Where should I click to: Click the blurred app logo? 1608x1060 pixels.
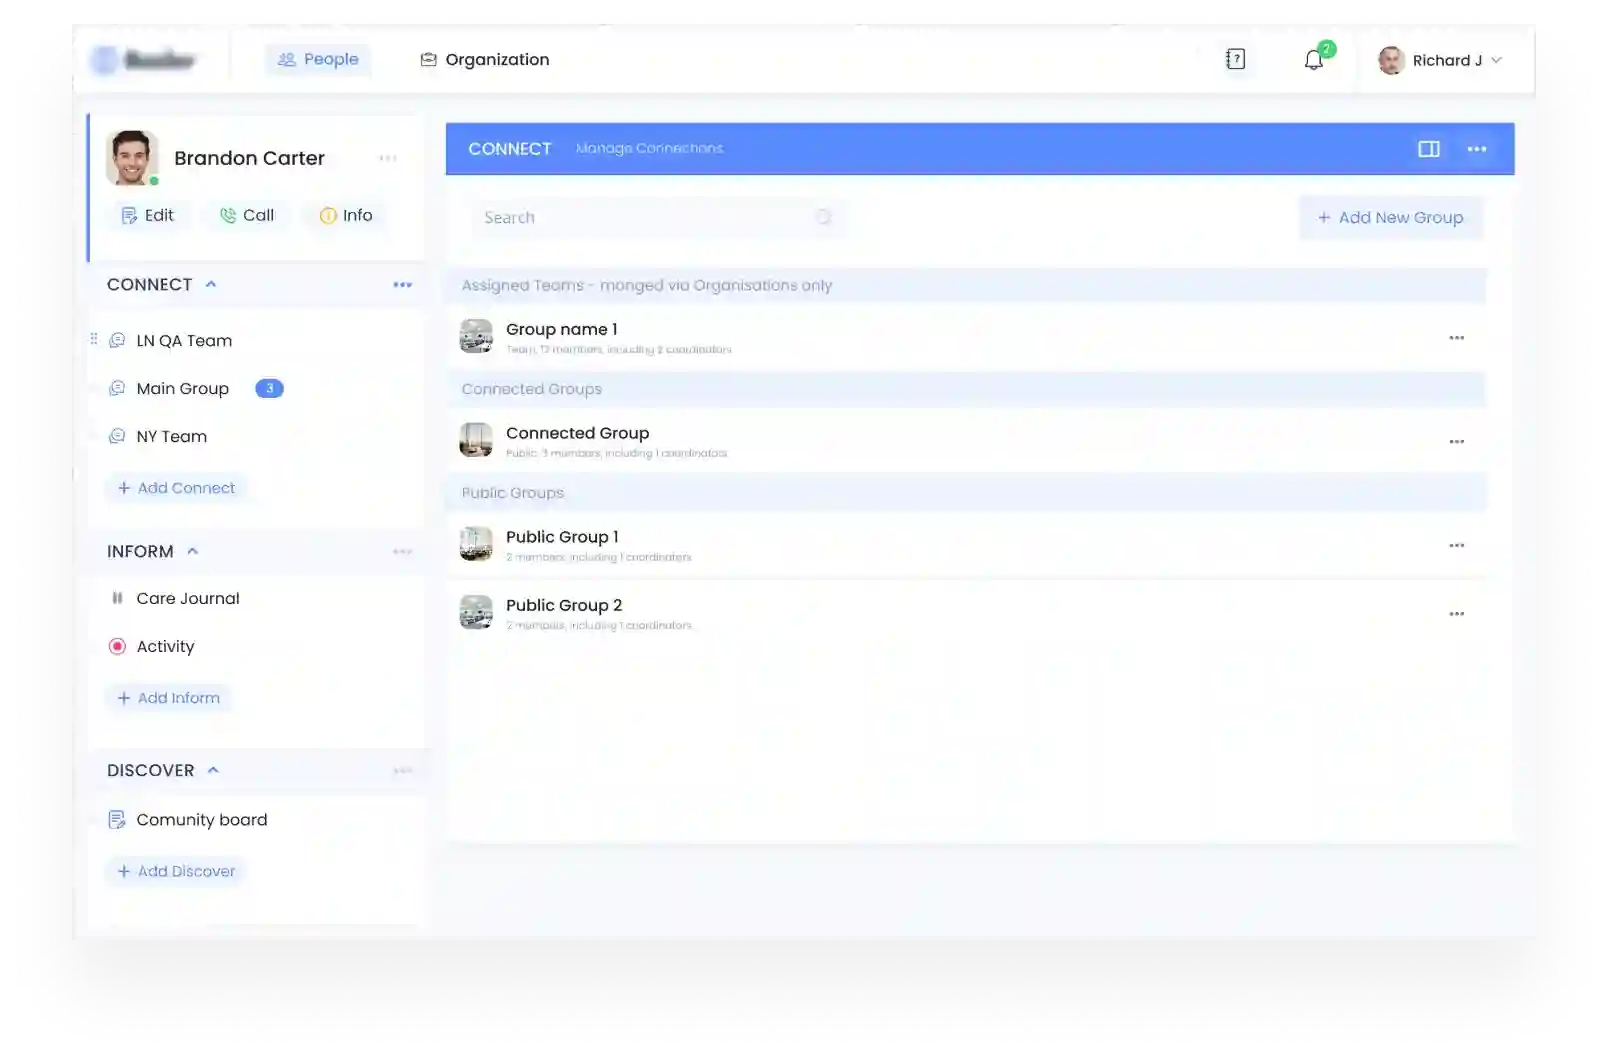[x=143, y=60]
